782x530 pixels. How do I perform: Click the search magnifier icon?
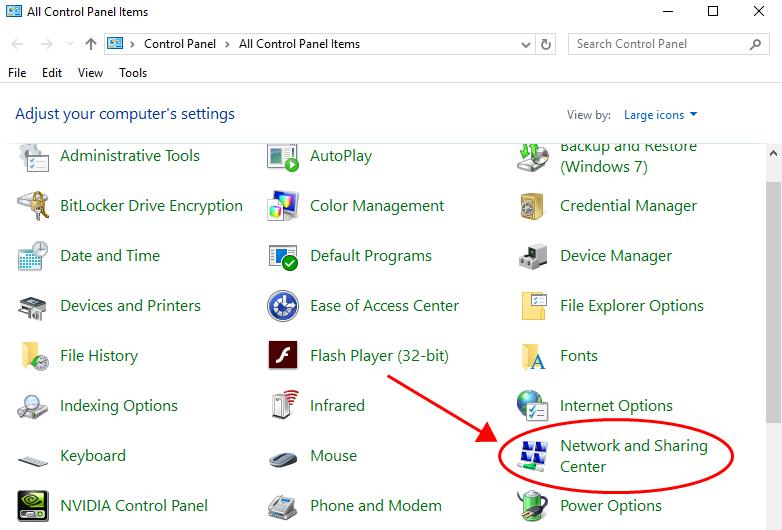756,44
